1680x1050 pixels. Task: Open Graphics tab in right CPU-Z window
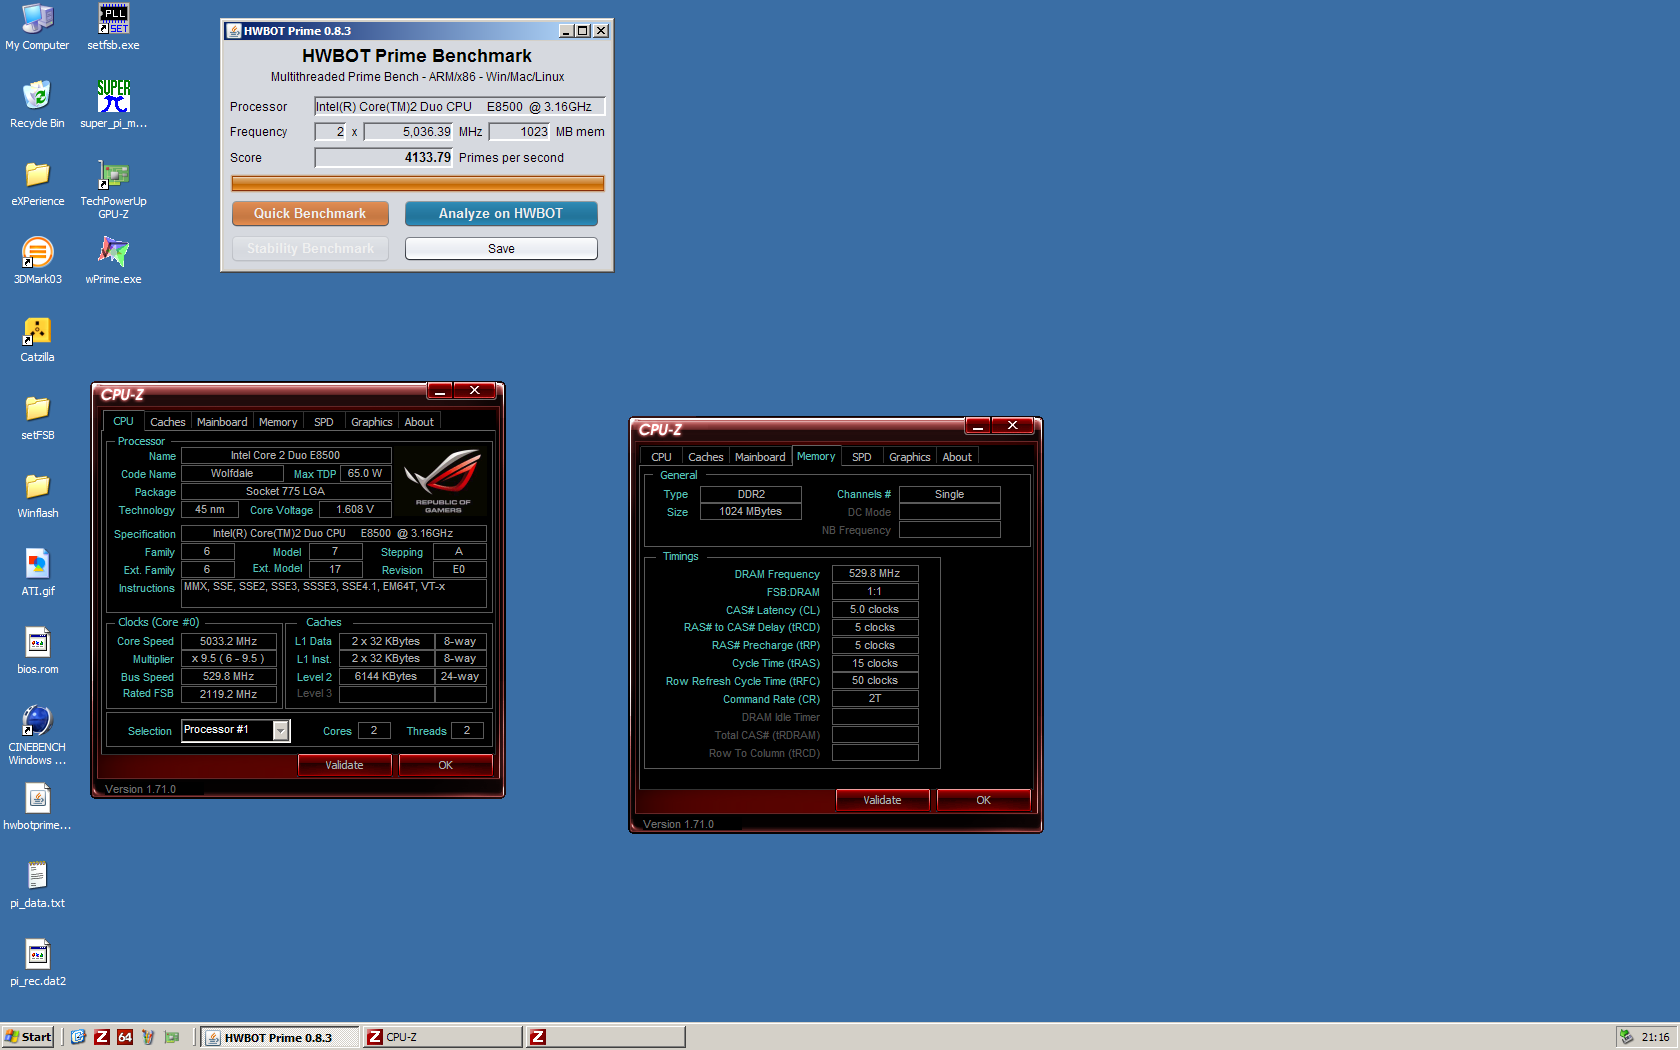910,457
